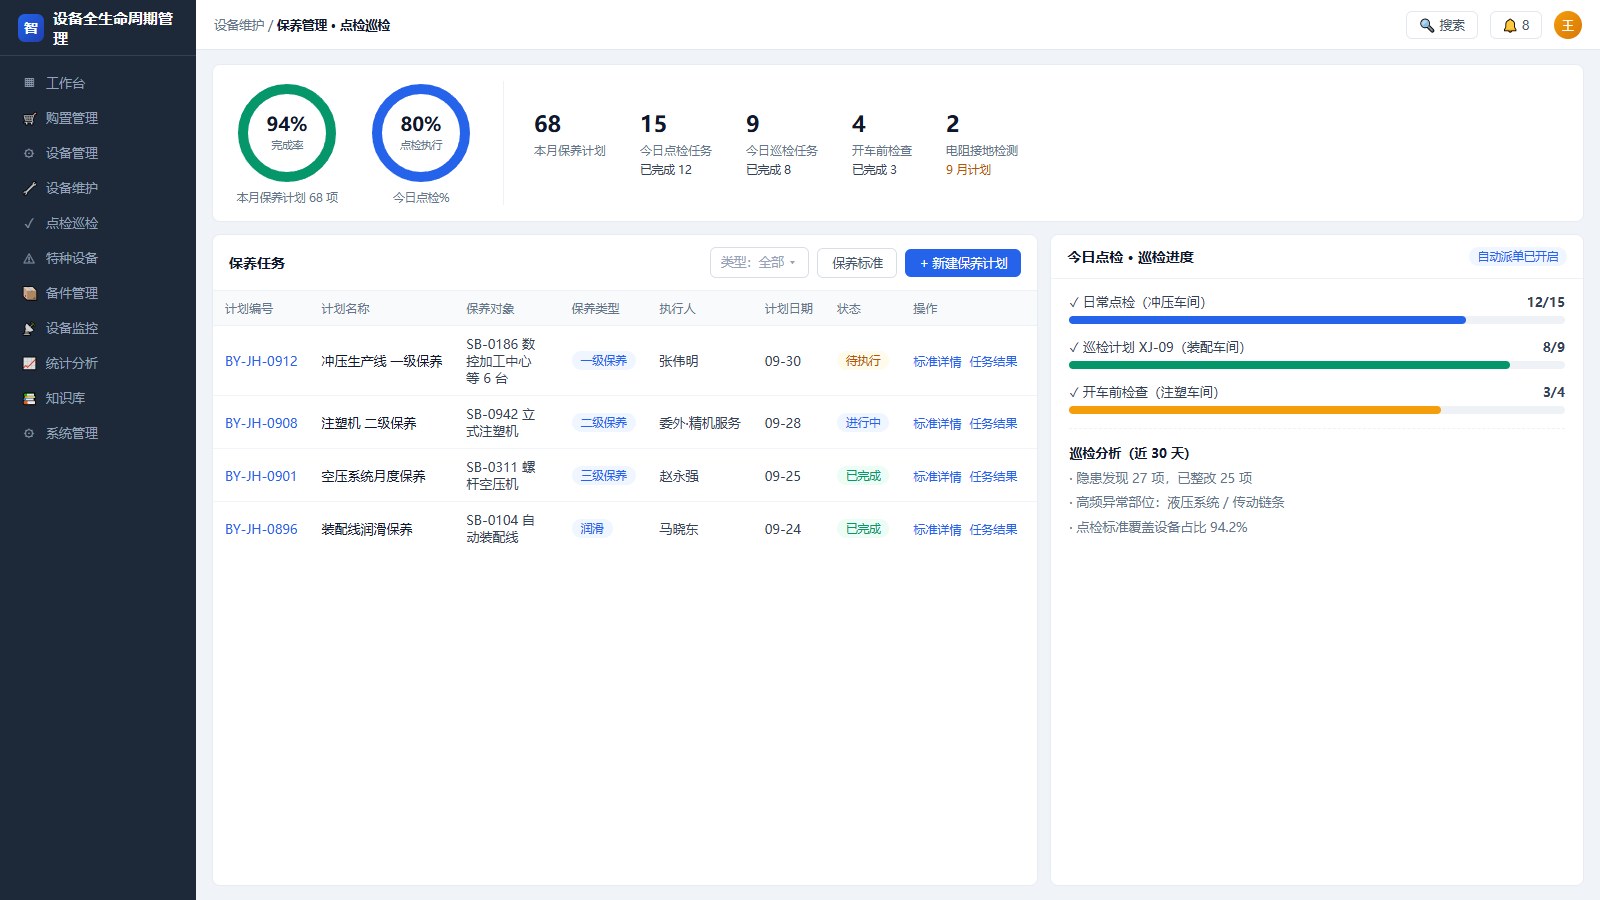The image size is (1600, 900).
Task: Click the 知识库 books icon
Action: point(29,398)
